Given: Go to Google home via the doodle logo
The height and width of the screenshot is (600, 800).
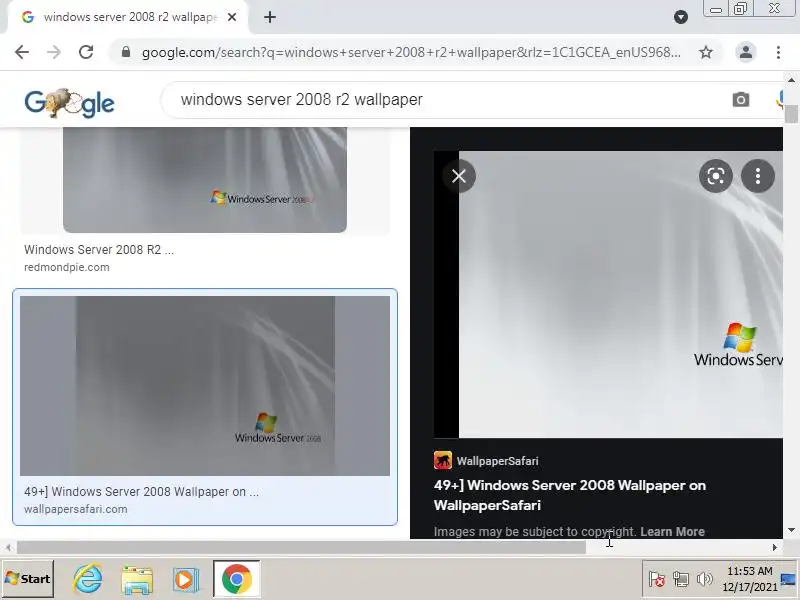Looking at the screenshot, I should [69, 103].
